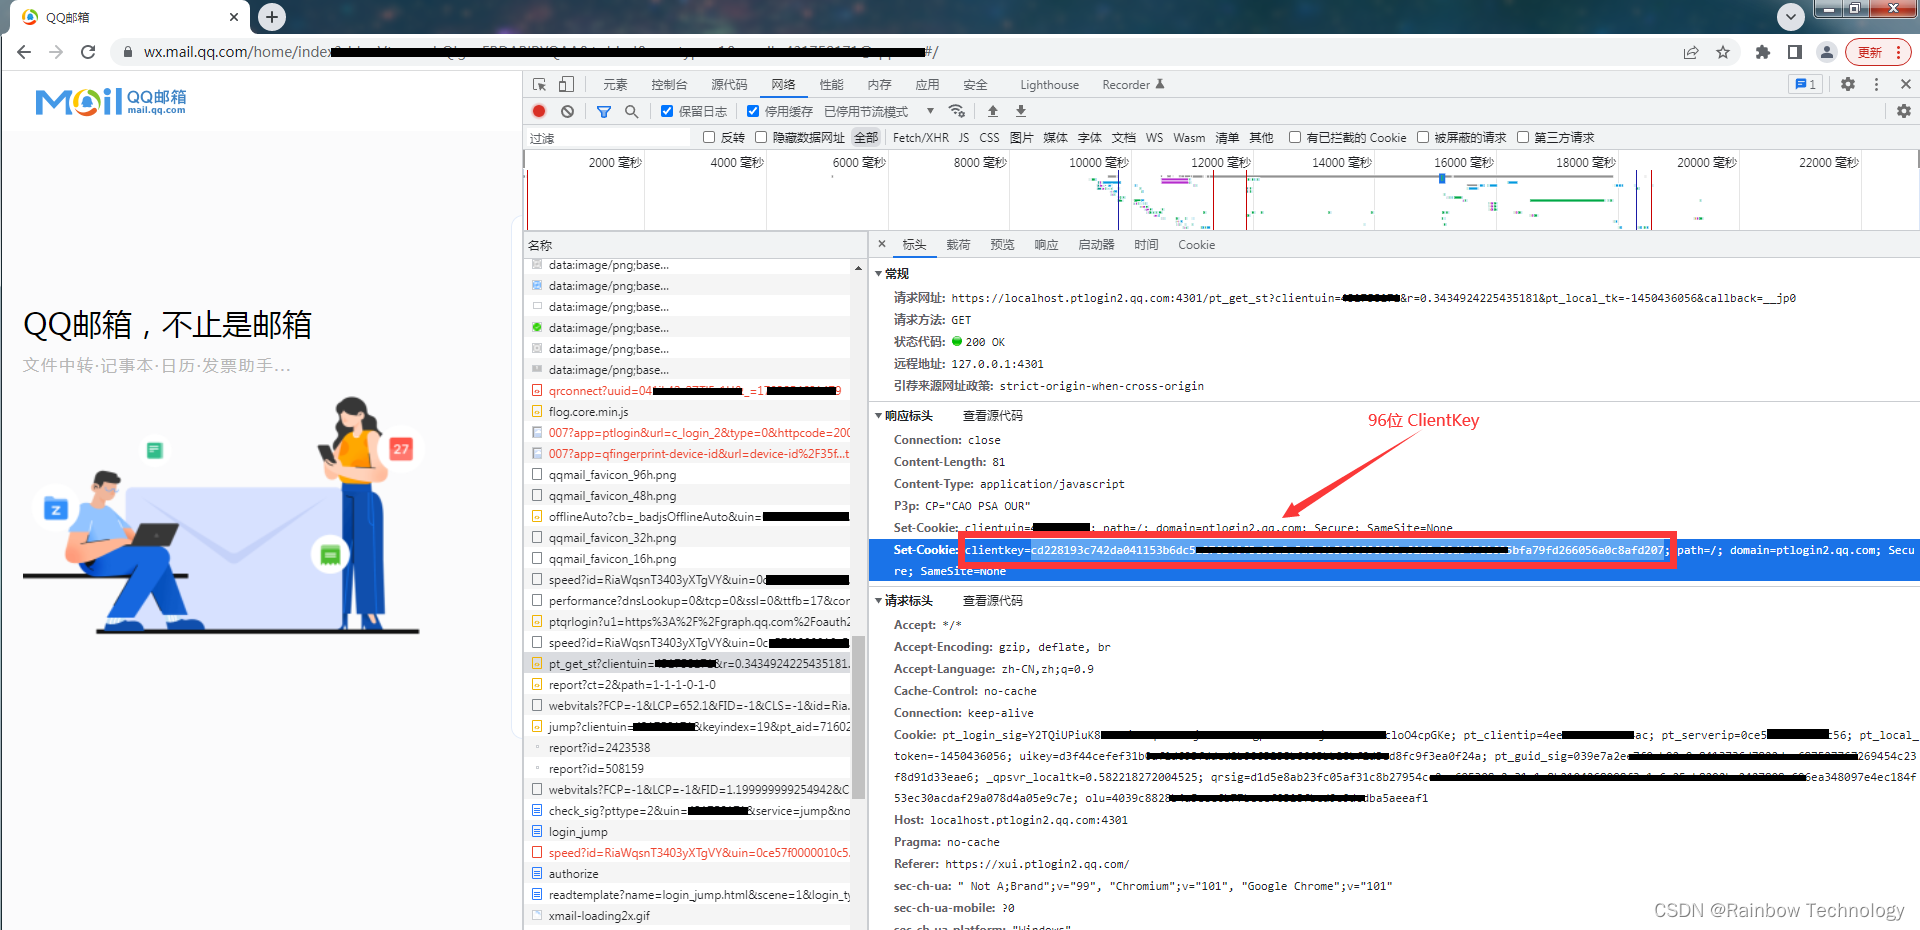Open the Chrome profile avatar
The width and height of the screenshot is (1920, 930).
pos(1827,52)
